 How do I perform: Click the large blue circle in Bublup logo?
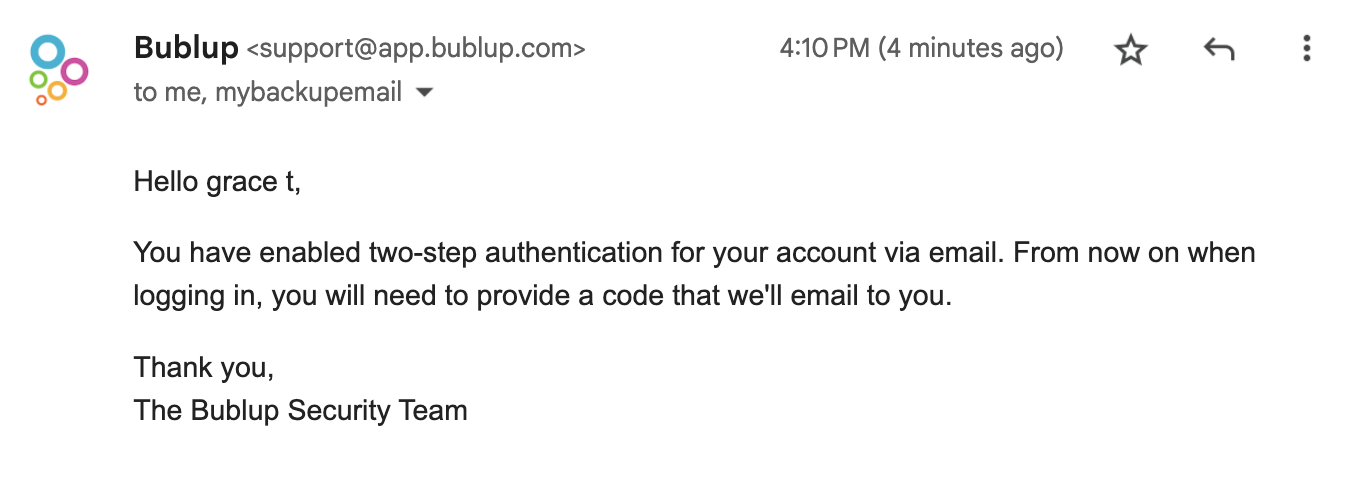coord(47,51)
